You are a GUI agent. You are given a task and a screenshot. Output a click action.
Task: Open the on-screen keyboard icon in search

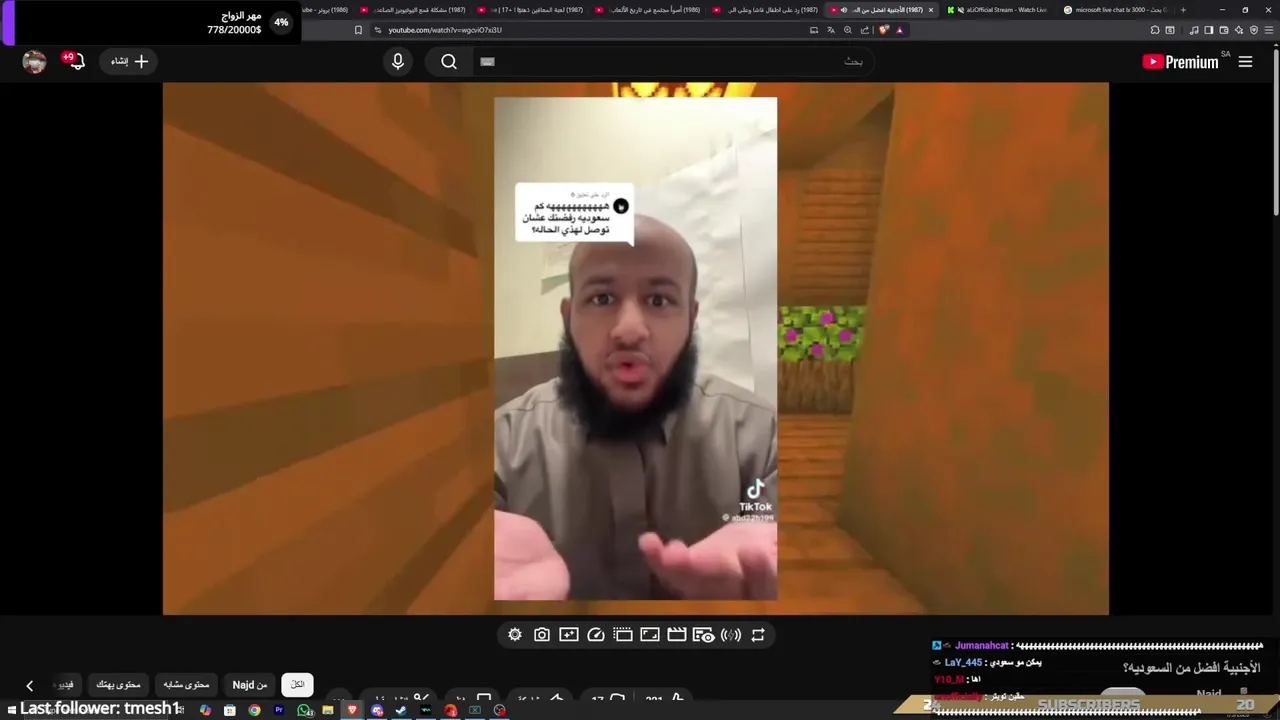coord(487,62)
